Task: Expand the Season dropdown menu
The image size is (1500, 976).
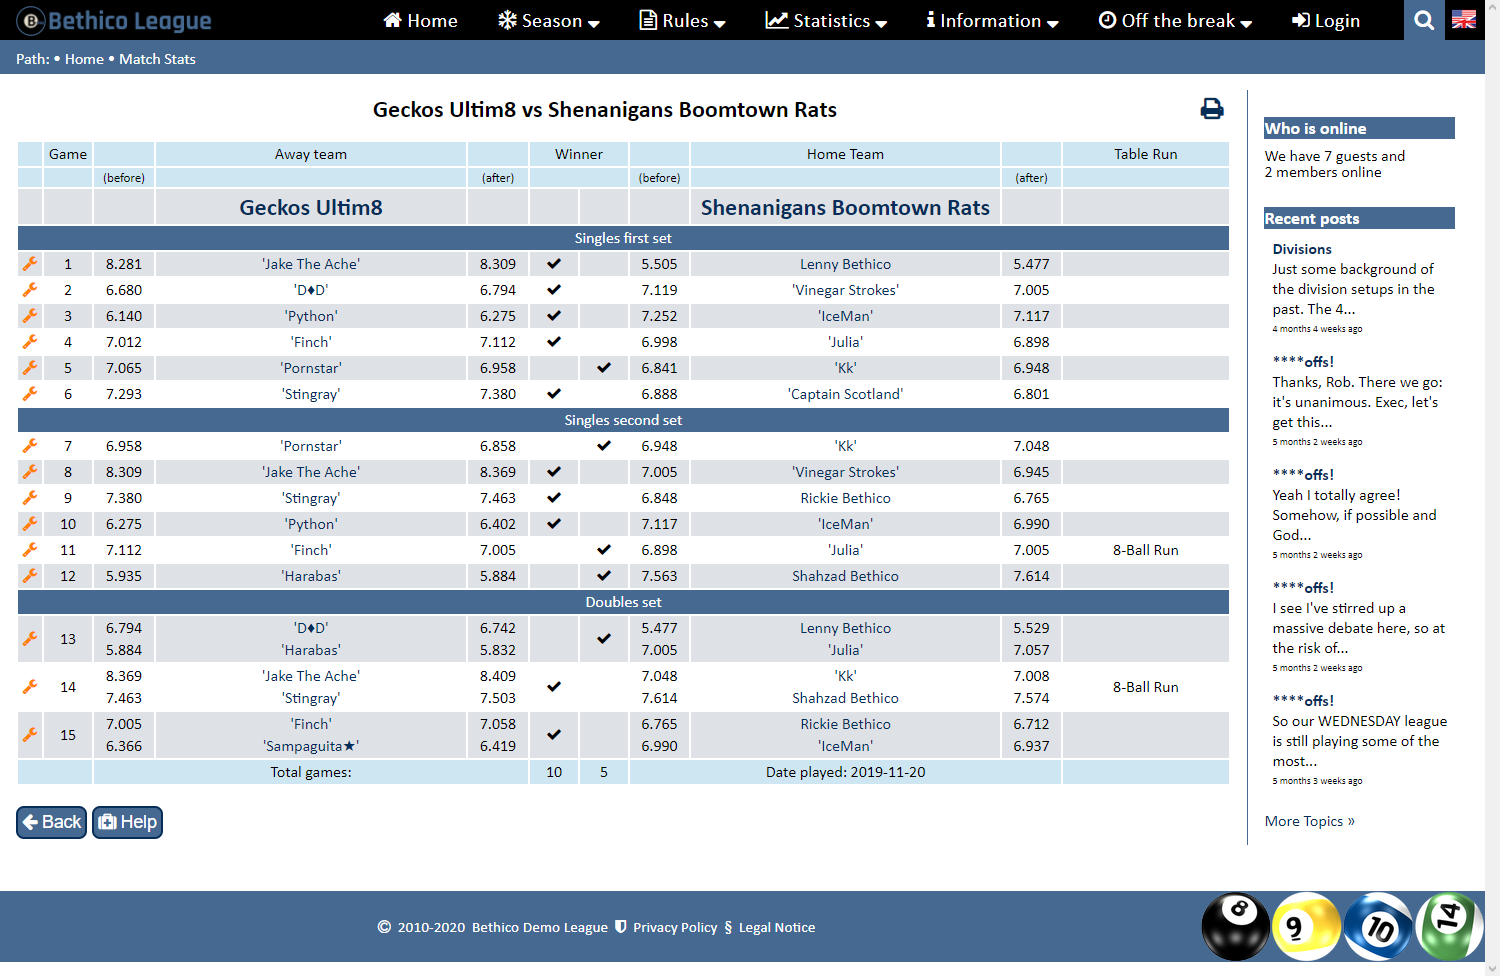Action: tap(549, 20)
